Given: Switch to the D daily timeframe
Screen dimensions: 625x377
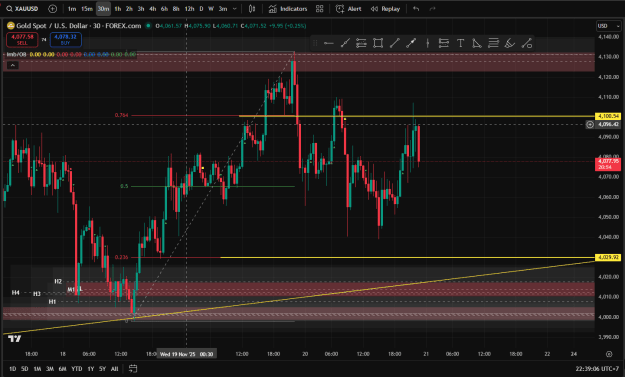Looking at the screenshot, I should (201, 9).
